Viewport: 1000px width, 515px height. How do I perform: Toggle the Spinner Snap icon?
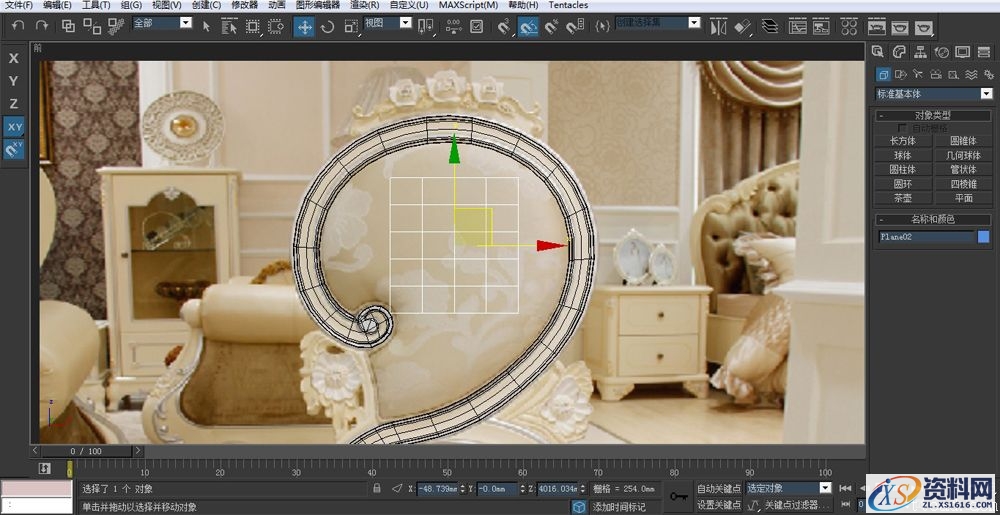[575, 26]
